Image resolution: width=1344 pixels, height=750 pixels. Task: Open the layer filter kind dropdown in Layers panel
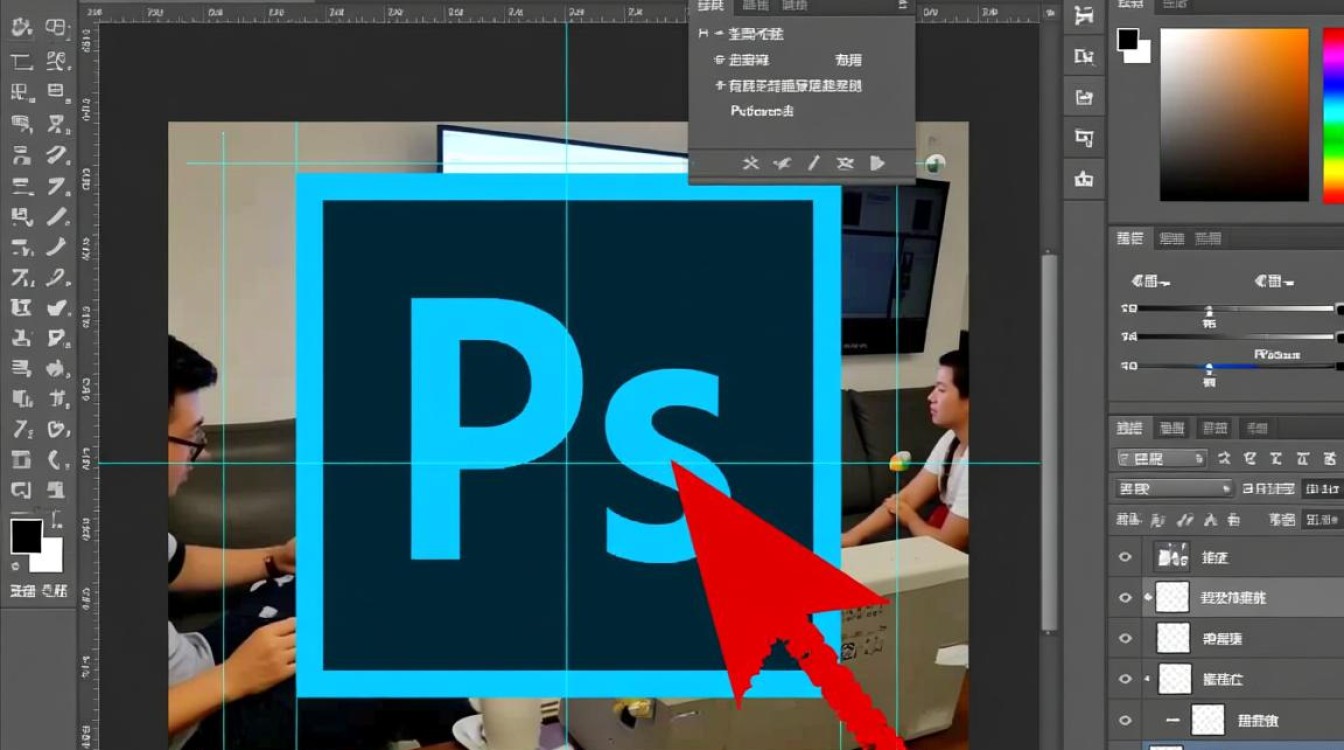pos(1162,459)
